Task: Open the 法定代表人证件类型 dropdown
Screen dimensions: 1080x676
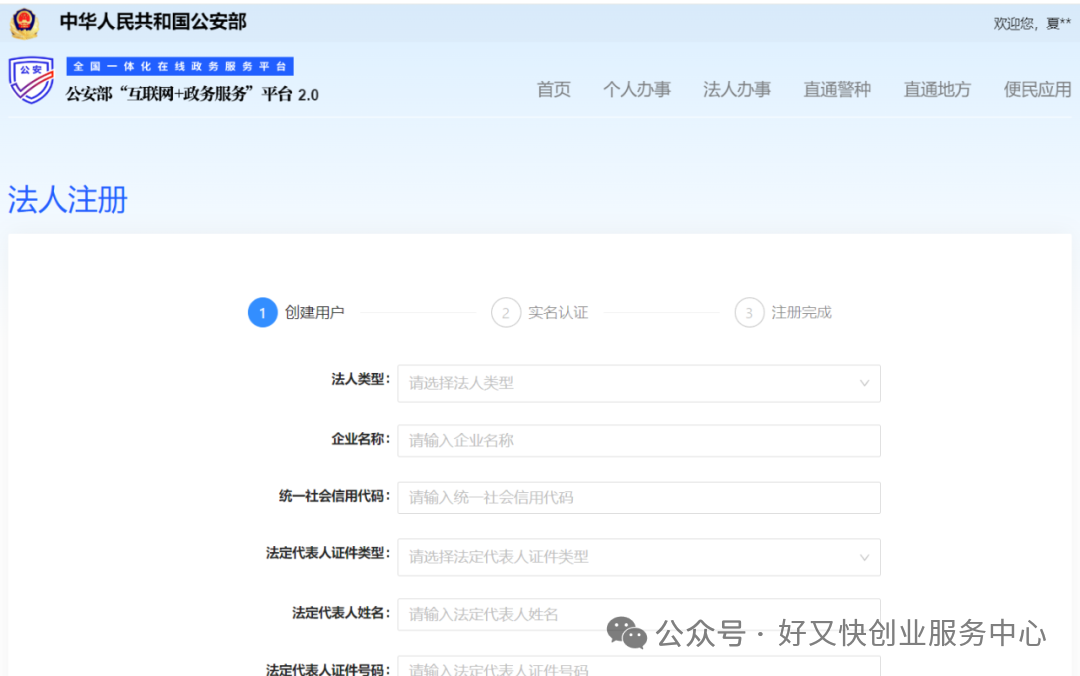Action: (638, 557)
